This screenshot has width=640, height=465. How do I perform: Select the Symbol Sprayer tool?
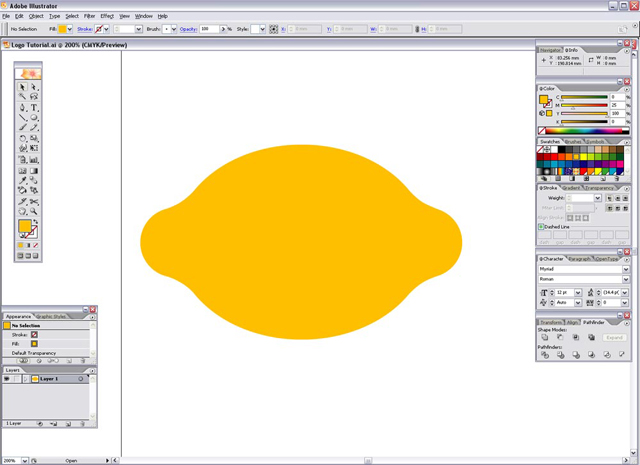click(x=22, y=160)
